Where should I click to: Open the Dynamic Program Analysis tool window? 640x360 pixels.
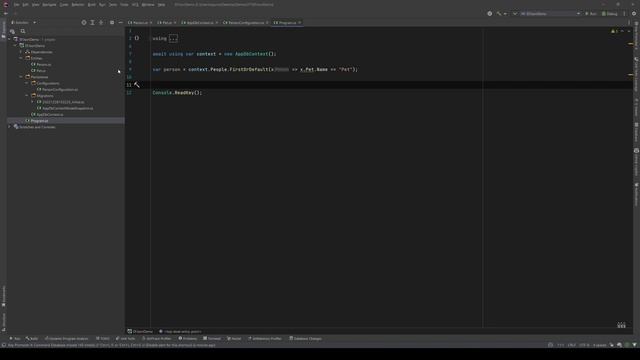tap(66, 338)
